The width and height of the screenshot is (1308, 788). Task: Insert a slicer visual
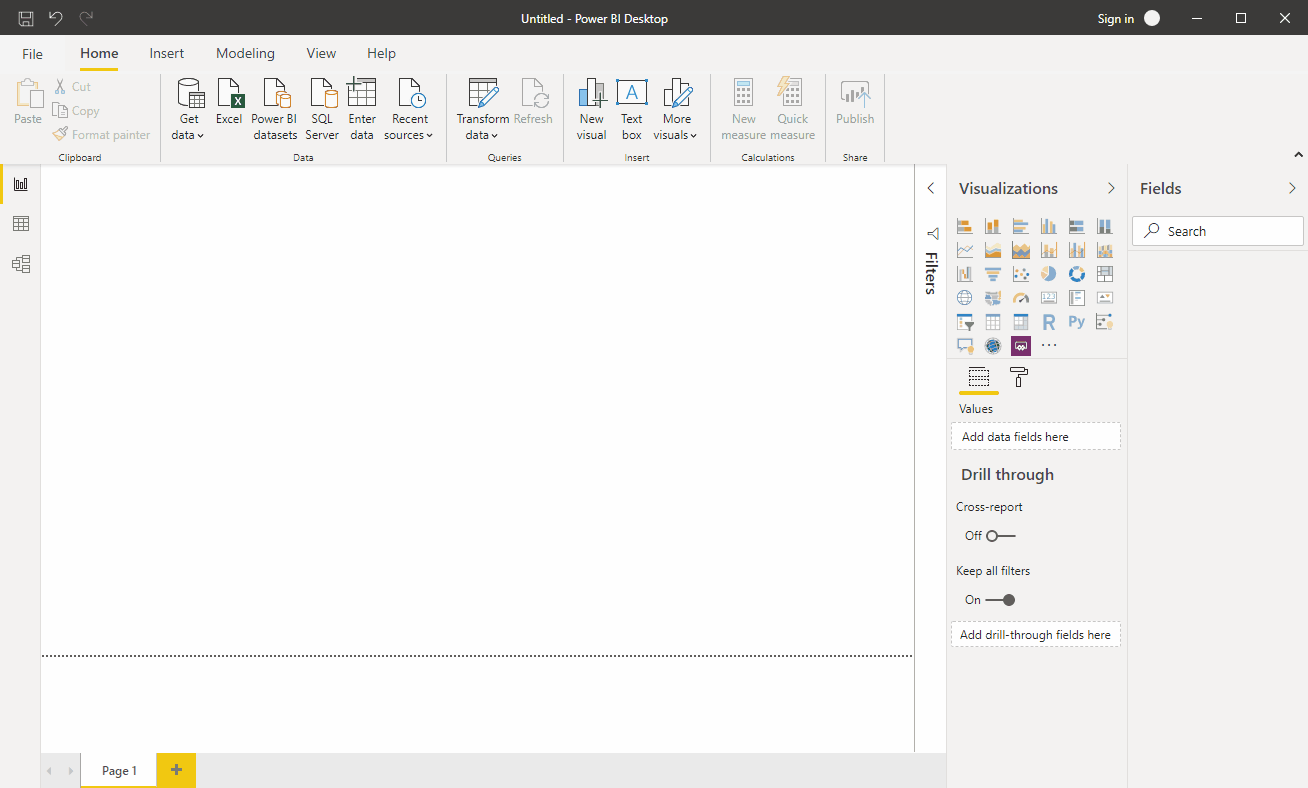(965, 322)
